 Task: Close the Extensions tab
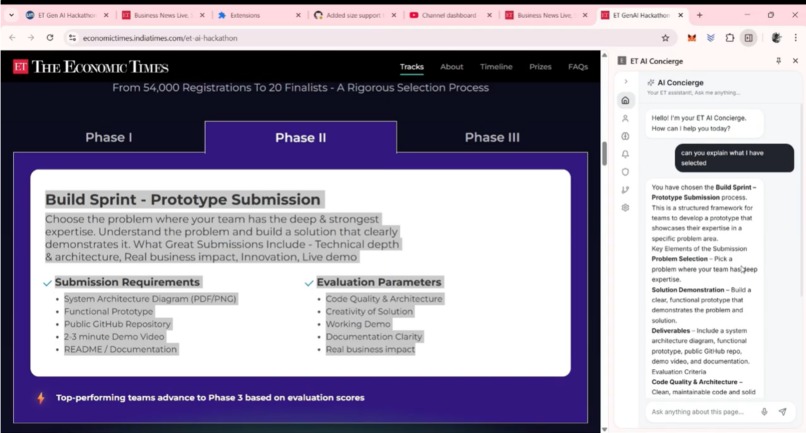pyautogui.click(x=298, y=15)
